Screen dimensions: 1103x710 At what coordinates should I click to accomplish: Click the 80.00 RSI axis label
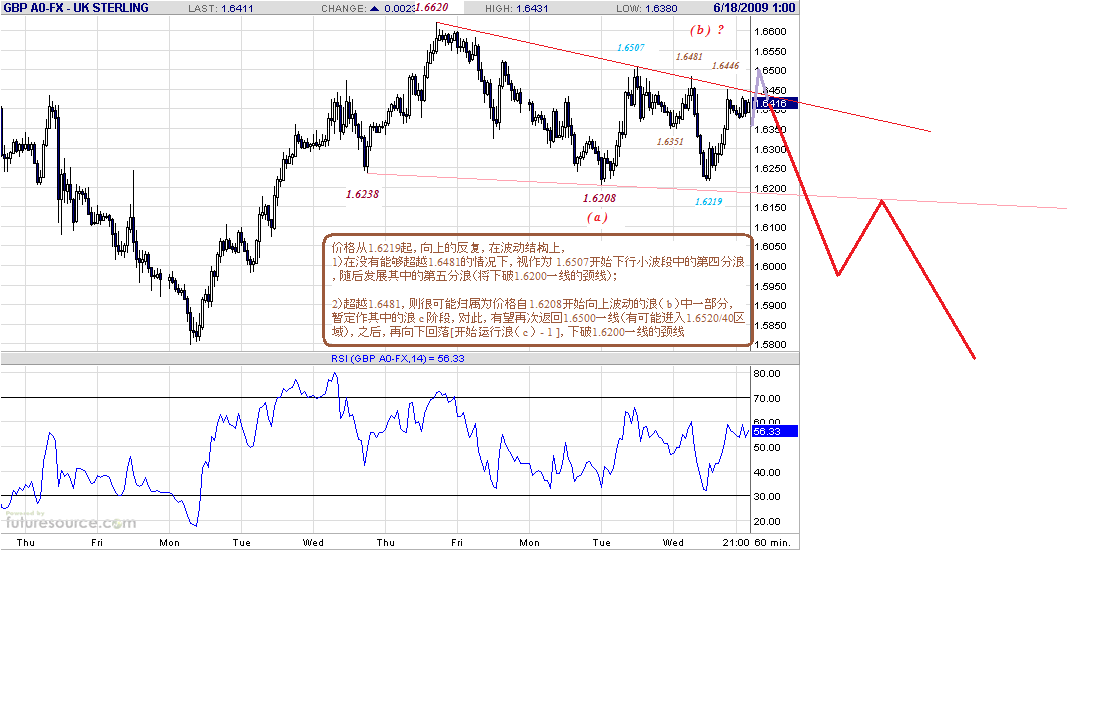pos(767,374)
